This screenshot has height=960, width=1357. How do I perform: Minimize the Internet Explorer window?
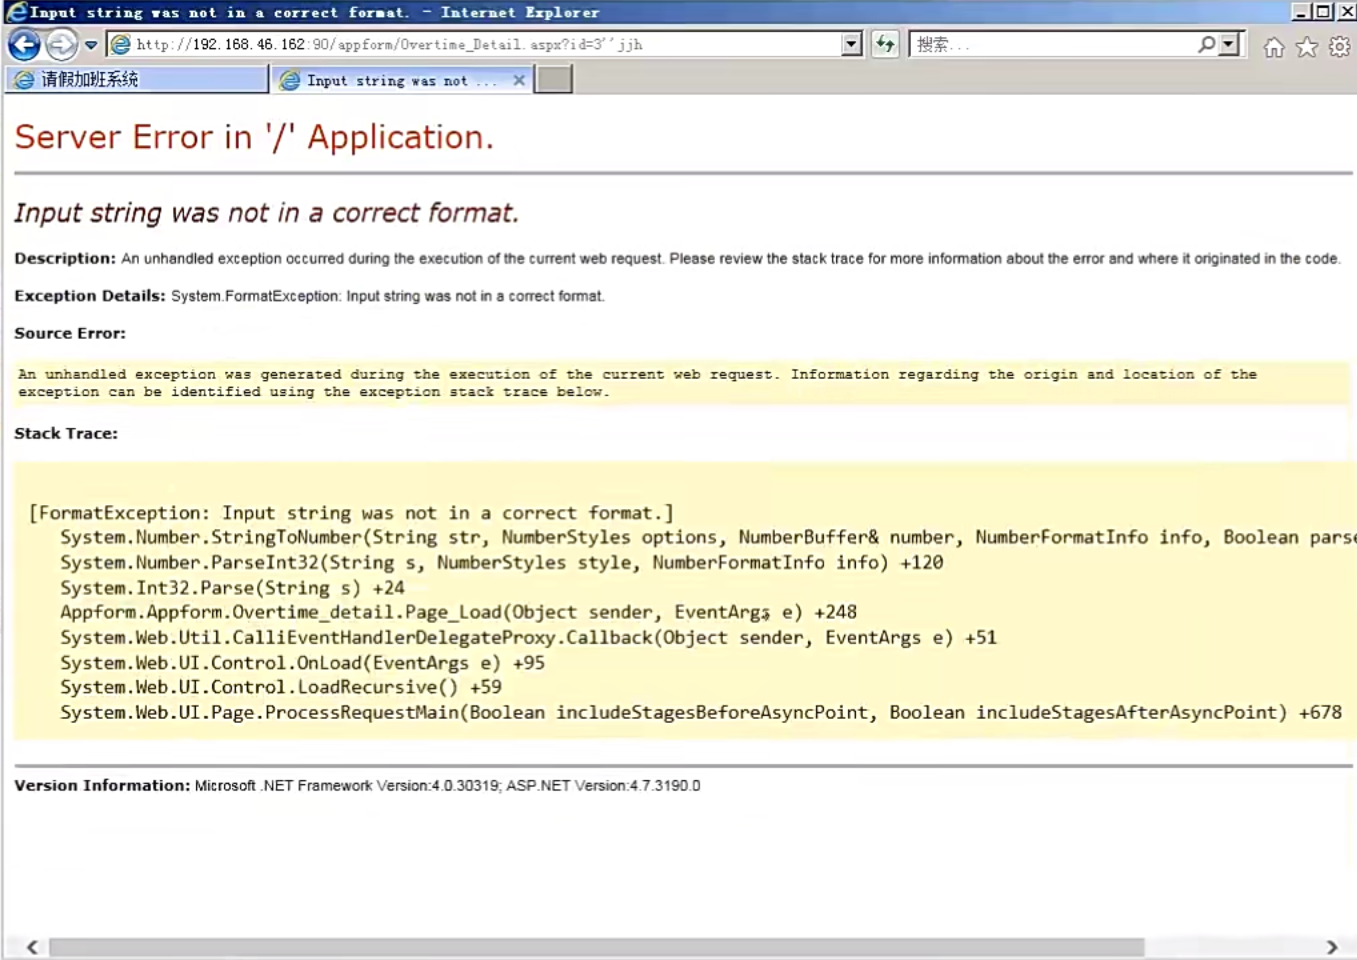coord(1301,12)
